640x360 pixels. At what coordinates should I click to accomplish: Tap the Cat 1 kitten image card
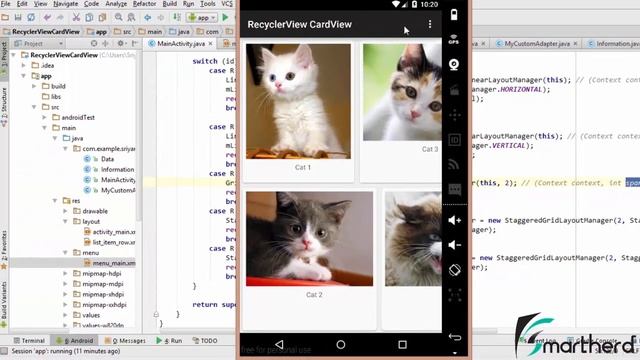coord(298,101)
